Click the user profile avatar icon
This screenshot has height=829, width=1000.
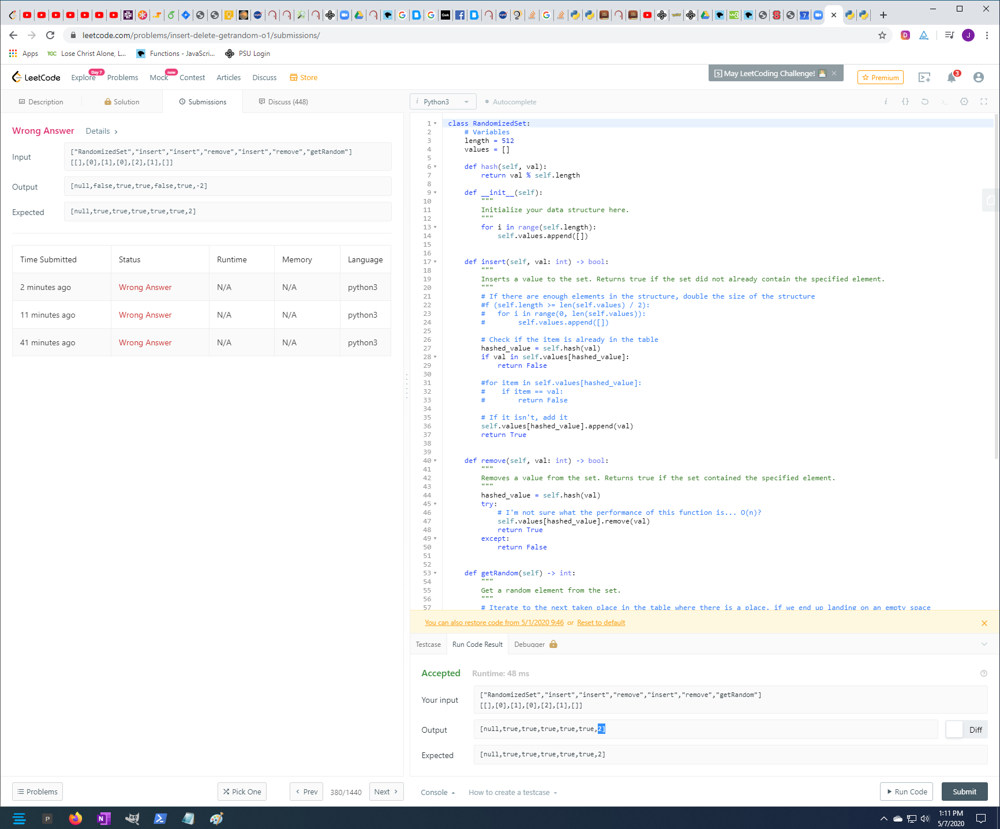[978, 77]
